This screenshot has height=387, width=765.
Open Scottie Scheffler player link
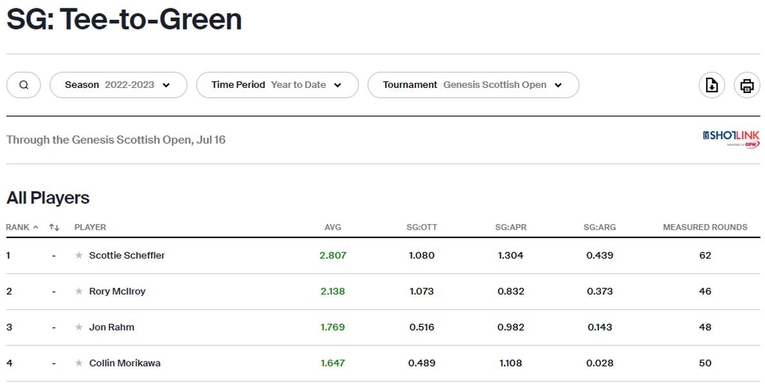(x=127, y=255)
